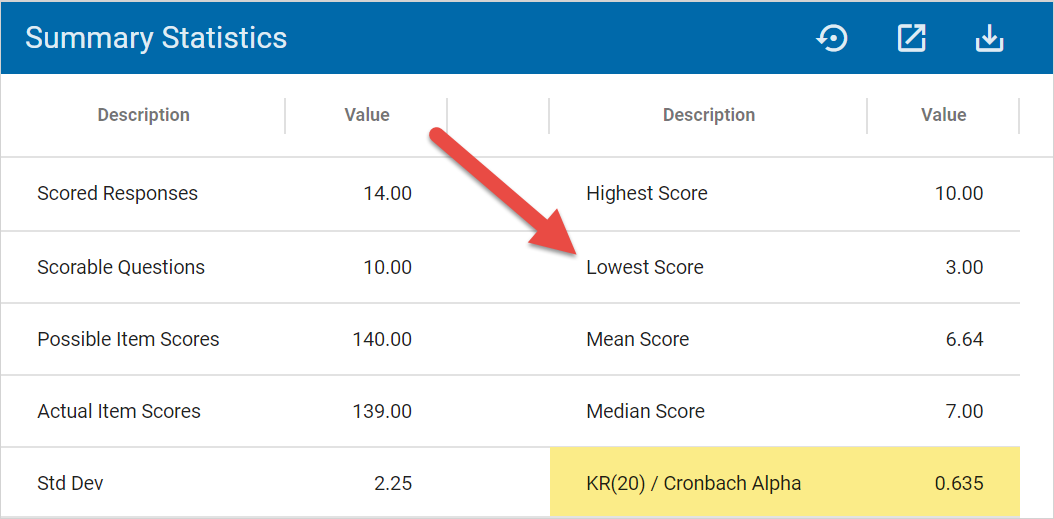Click the Possible Item Scores label
Viewport: 1054px width, 519px height.
pyautogui.click(x=128, y=339)
